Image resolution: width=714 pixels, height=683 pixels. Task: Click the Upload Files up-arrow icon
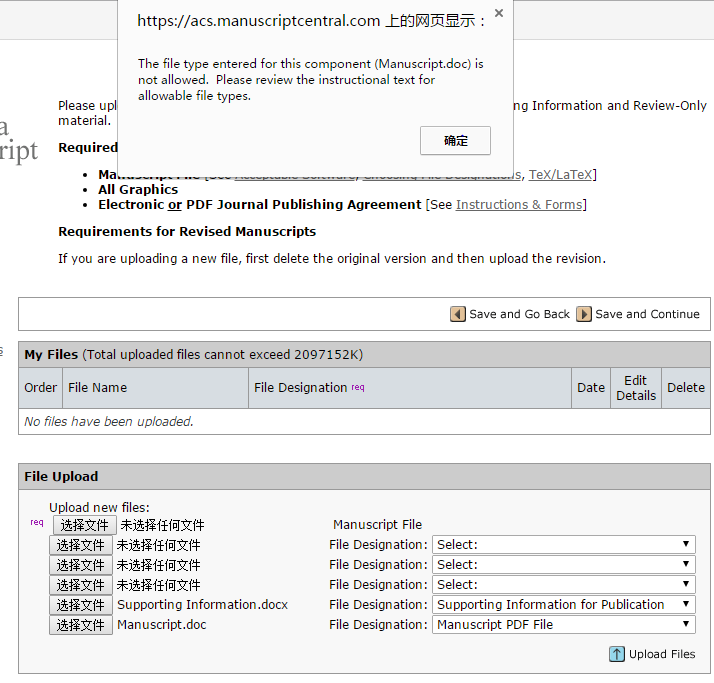click(617, 654)
